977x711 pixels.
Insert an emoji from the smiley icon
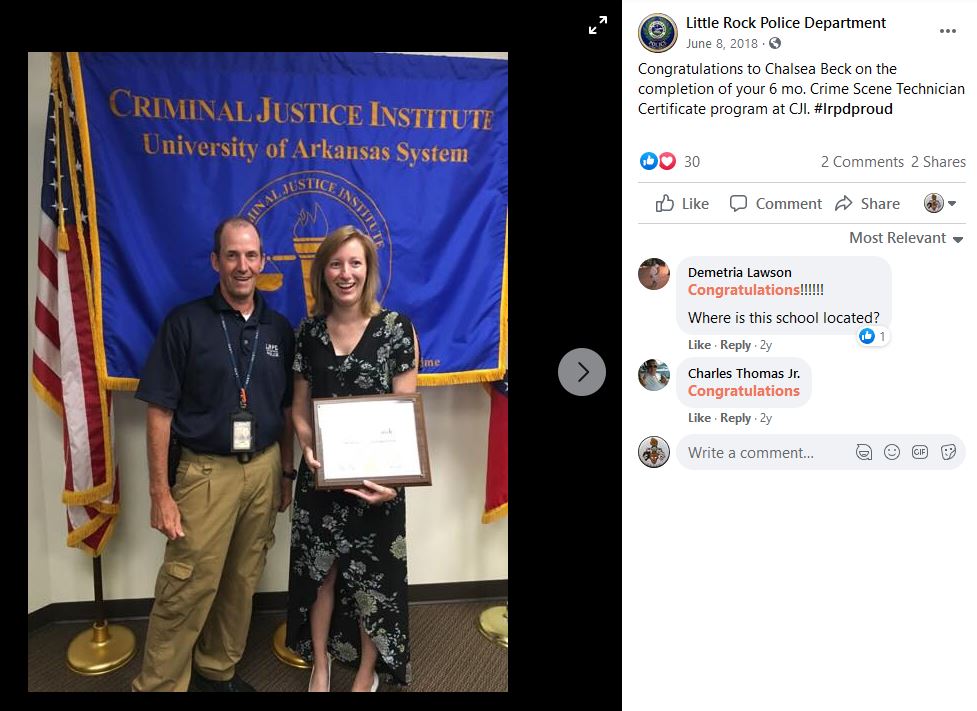click(x=892, y=452)
